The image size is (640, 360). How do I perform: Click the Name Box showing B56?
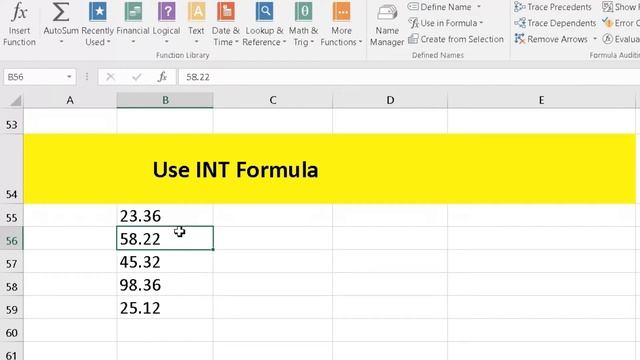(34, 77)
